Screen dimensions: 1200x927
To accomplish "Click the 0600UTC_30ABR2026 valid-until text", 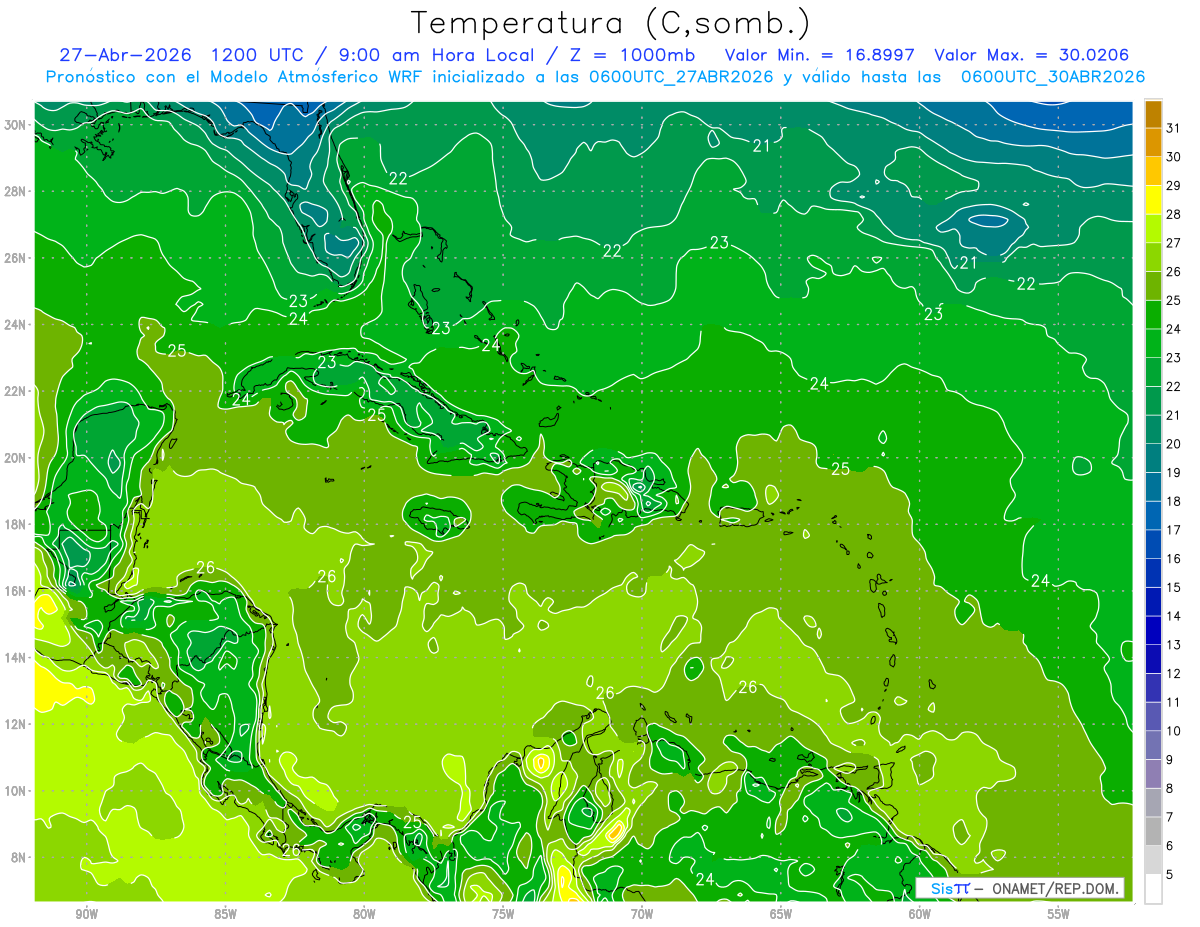I will pos(1053,77).
